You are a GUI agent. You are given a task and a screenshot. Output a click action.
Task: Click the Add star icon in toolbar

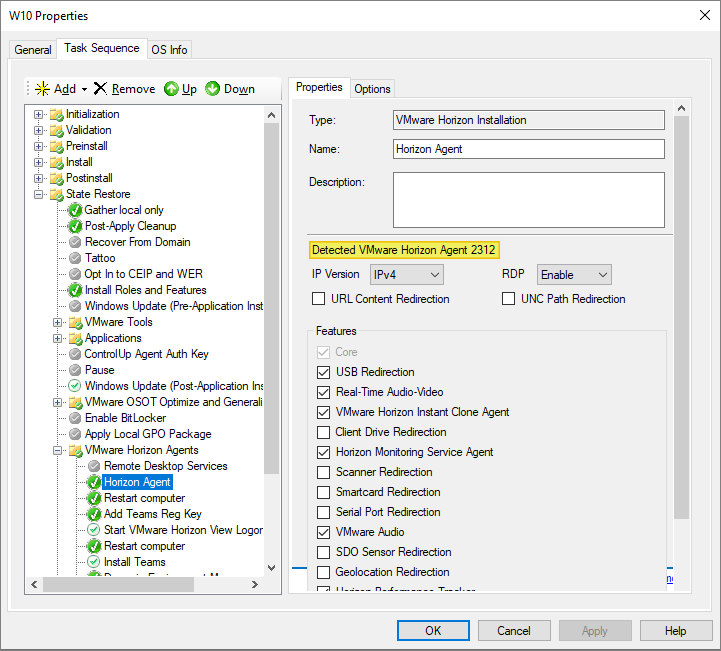[x=42, y=89]
